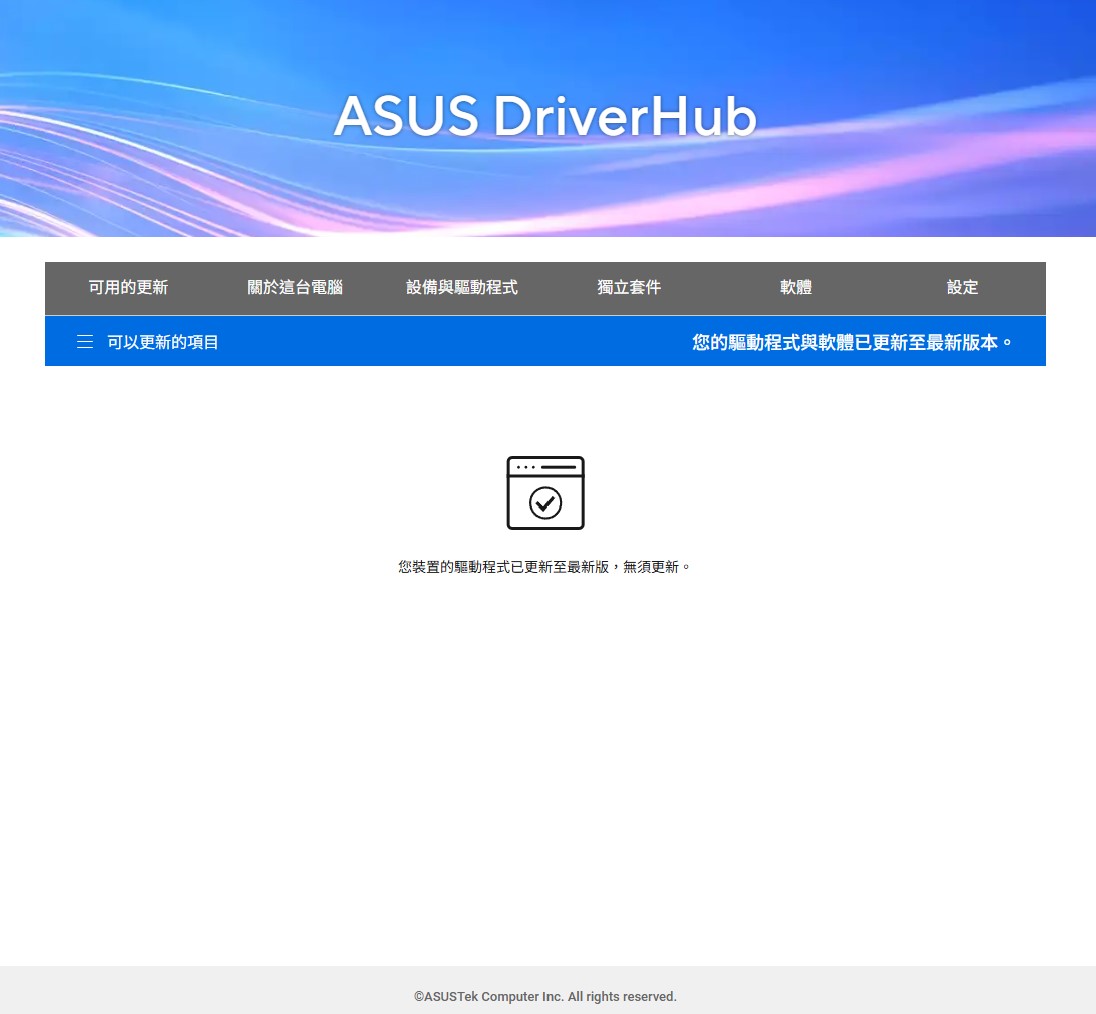Go to the 獨立套件 tab

tap(629, 287)
